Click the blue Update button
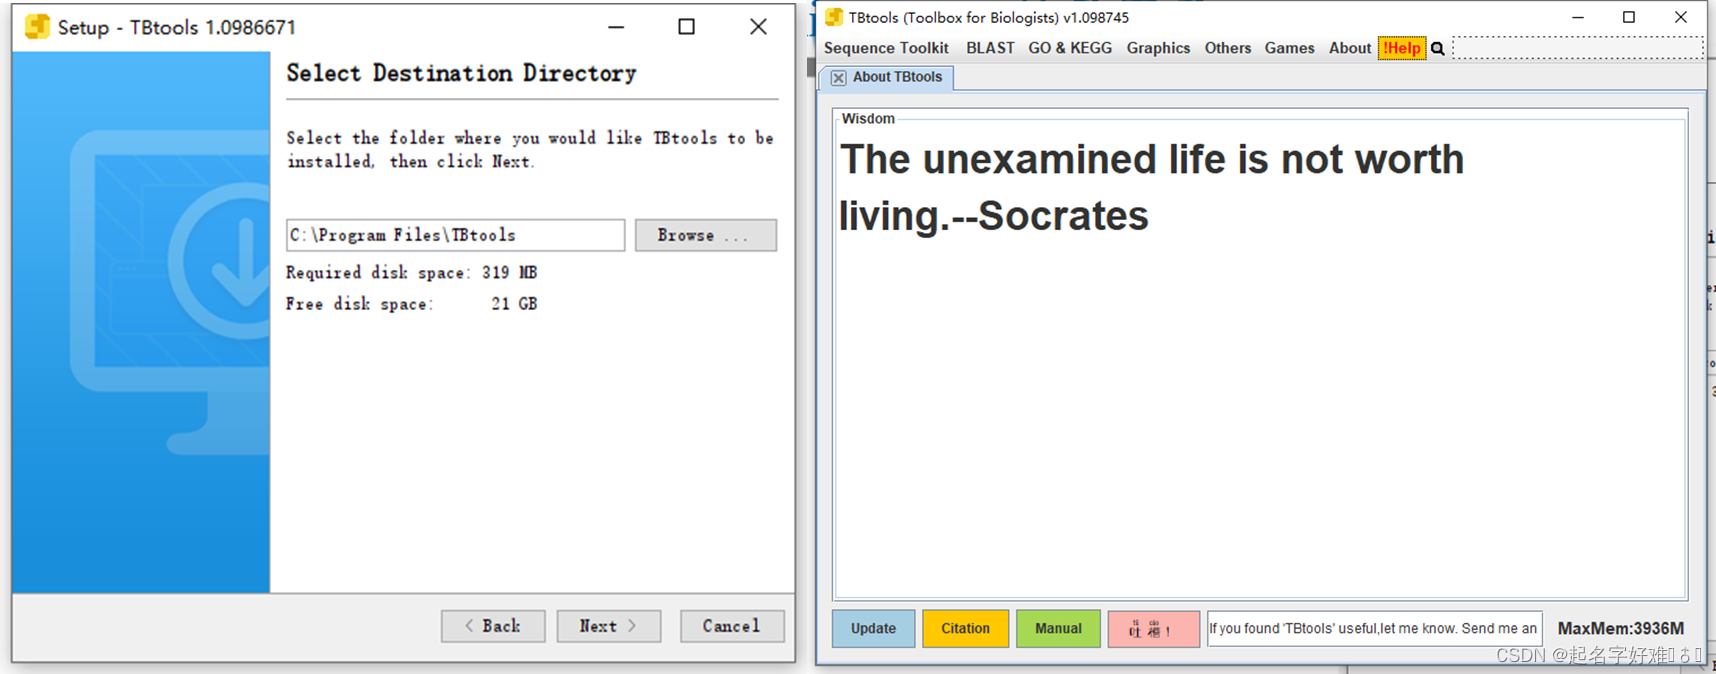The width and height of the screenshot is (1716, 674). click(873, 629)
